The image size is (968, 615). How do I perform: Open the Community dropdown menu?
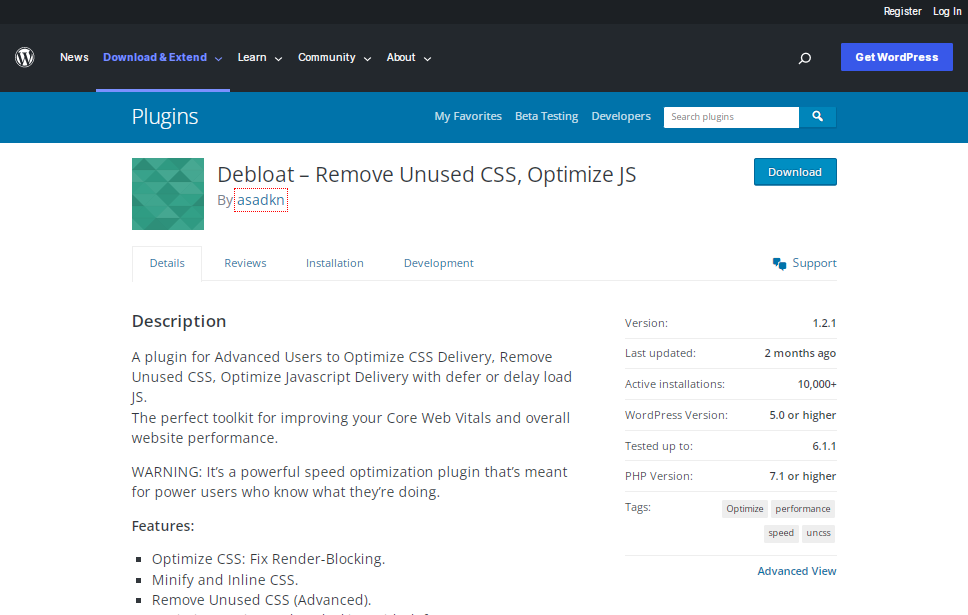click(334, 58)
